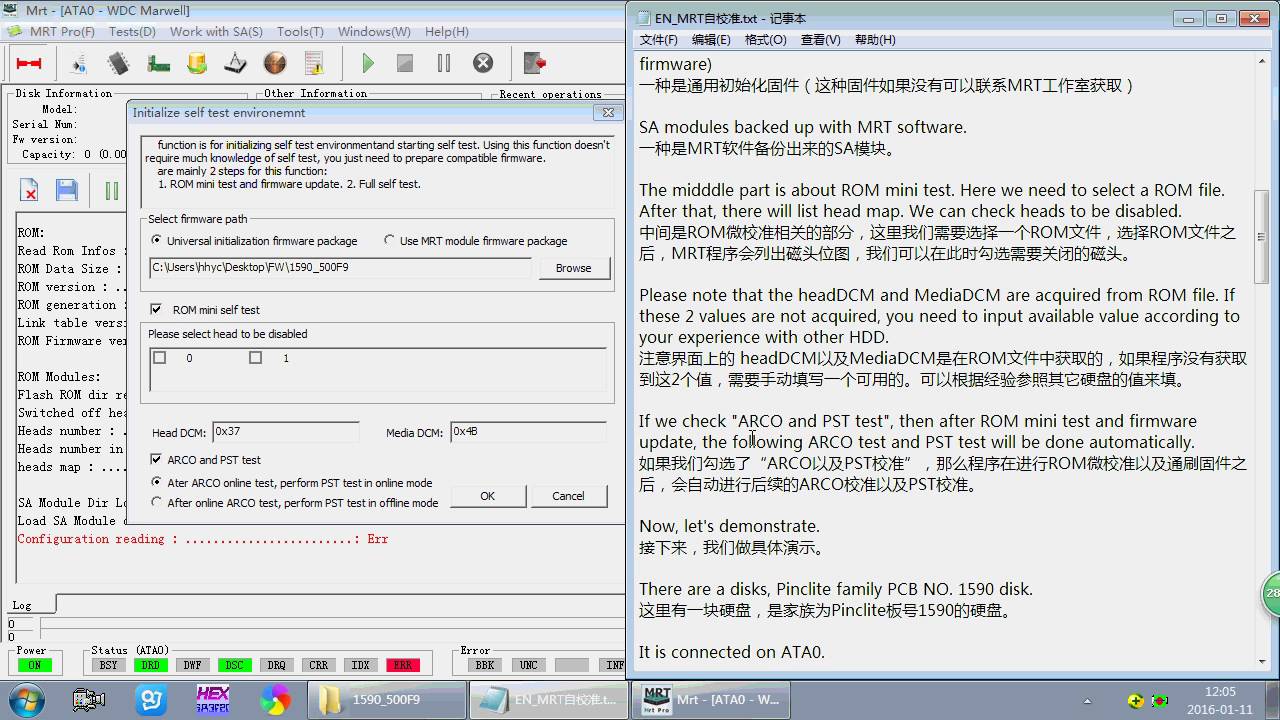Open MRT Pro(F) menu
This screenshot has height=720, width=1280.
(x=62, y=32)
